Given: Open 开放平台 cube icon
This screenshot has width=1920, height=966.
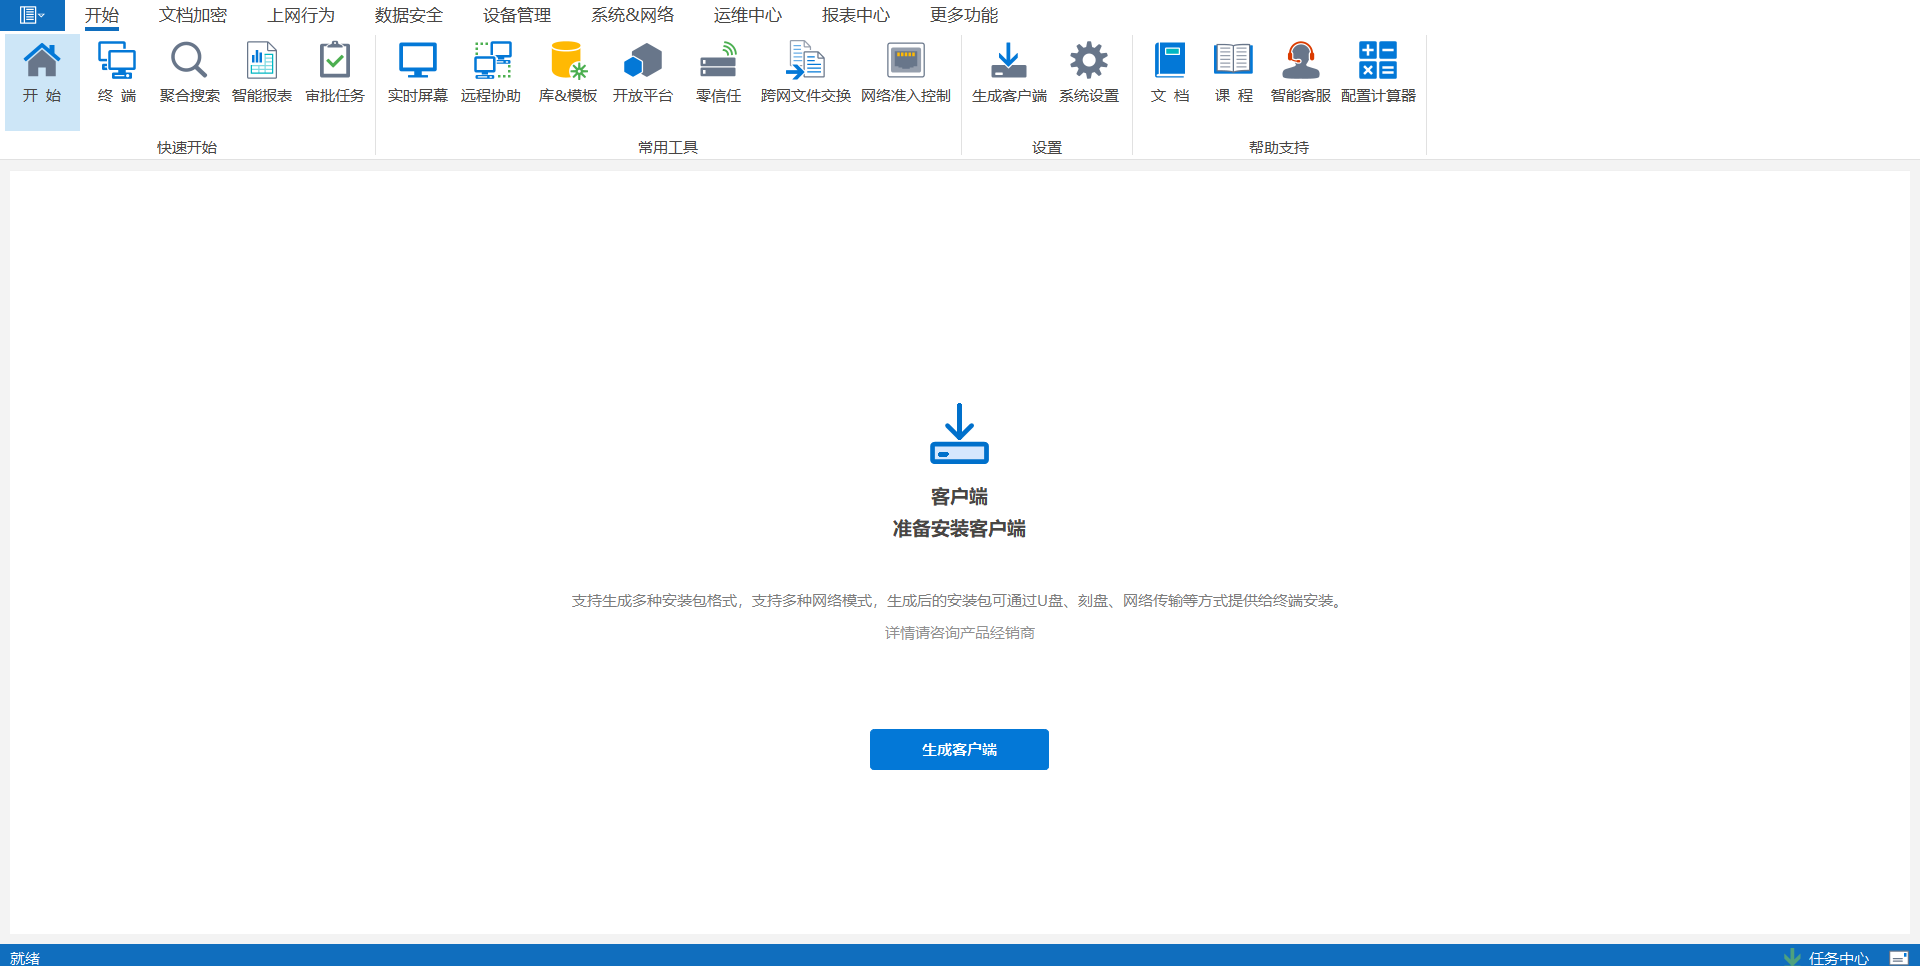Looking at the screenshot, I should point(643,62).
